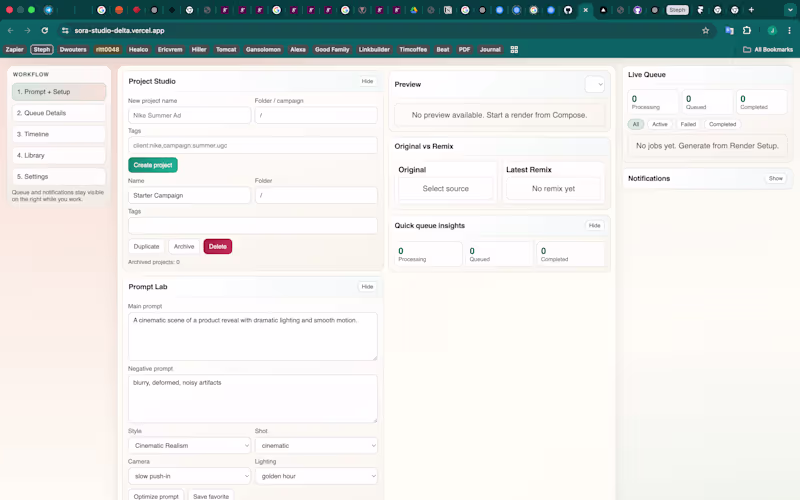Close the active tab with its X

click(586, 10)
